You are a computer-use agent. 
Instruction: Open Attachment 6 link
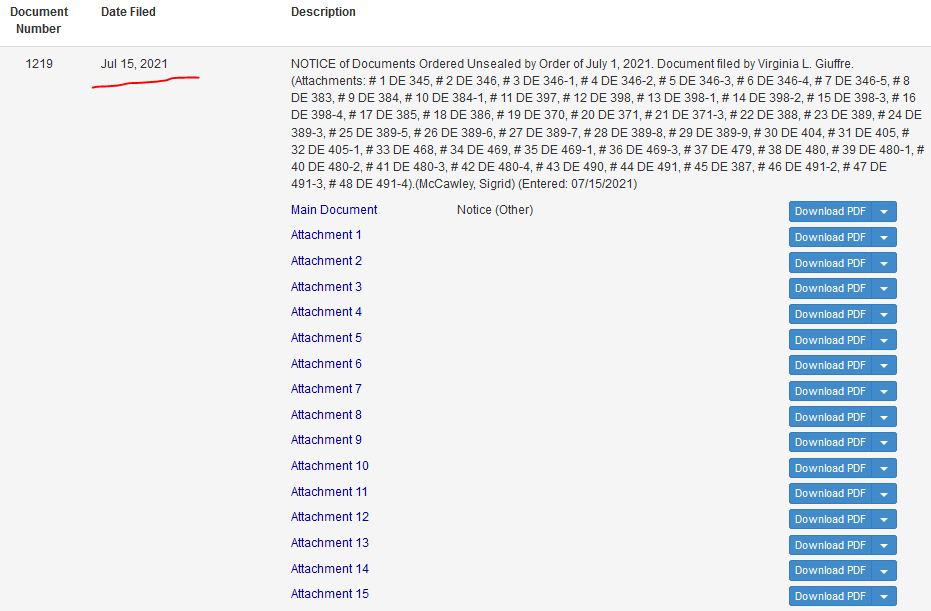tap(326, 364)
